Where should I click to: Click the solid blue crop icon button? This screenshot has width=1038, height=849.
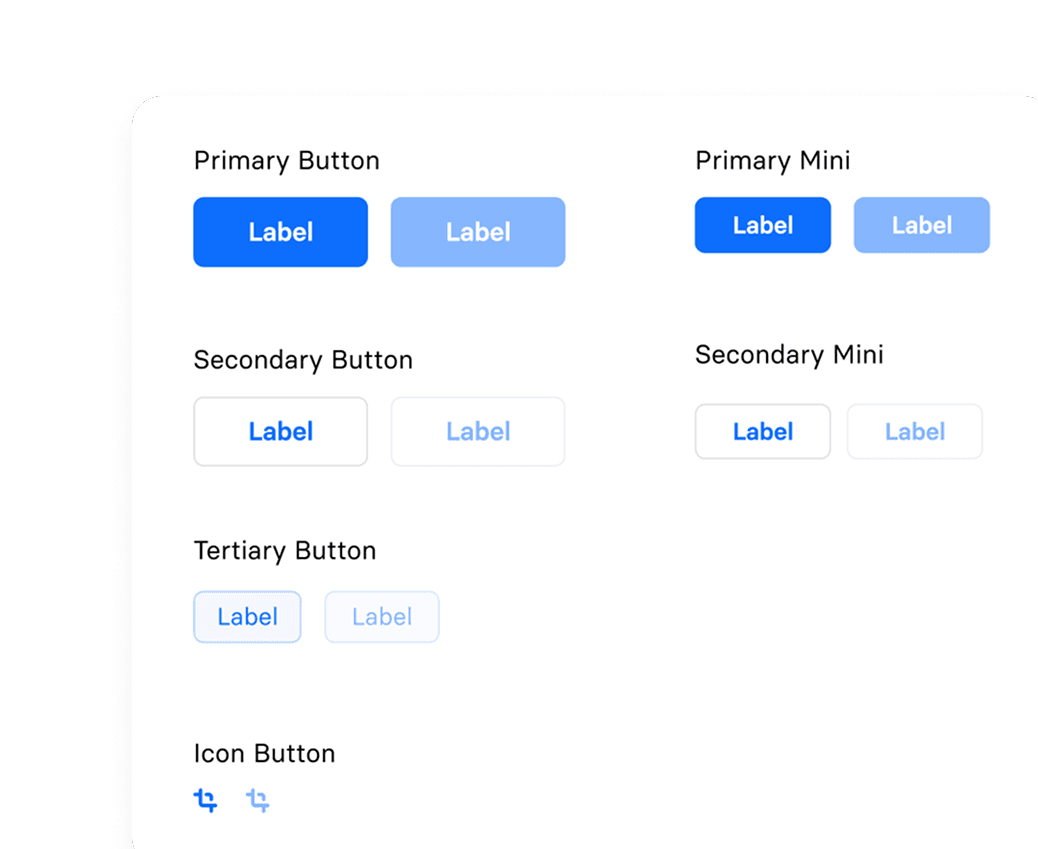[x=205, y=800]
